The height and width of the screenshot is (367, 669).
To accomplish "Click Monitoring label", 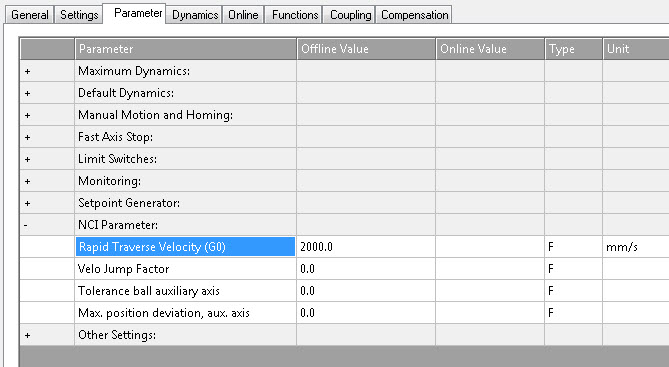I will click(109, 181).
